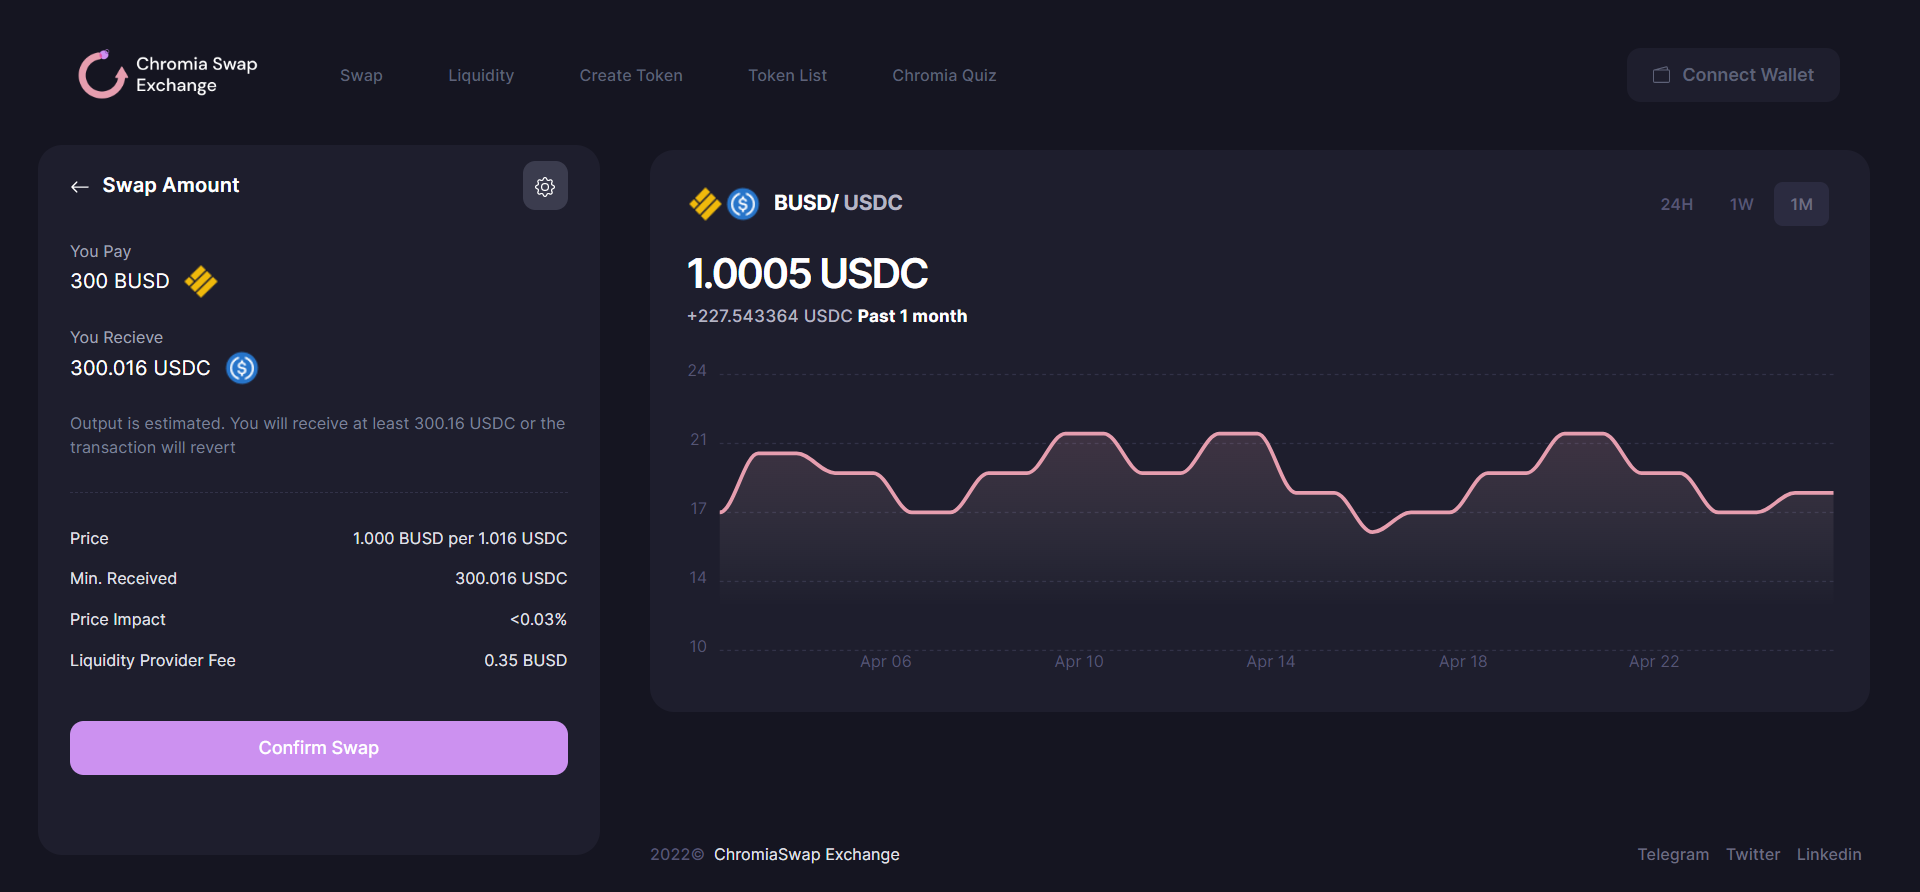Visit the Twitter footer link

pyautogui.click(x=1752, y=854)
